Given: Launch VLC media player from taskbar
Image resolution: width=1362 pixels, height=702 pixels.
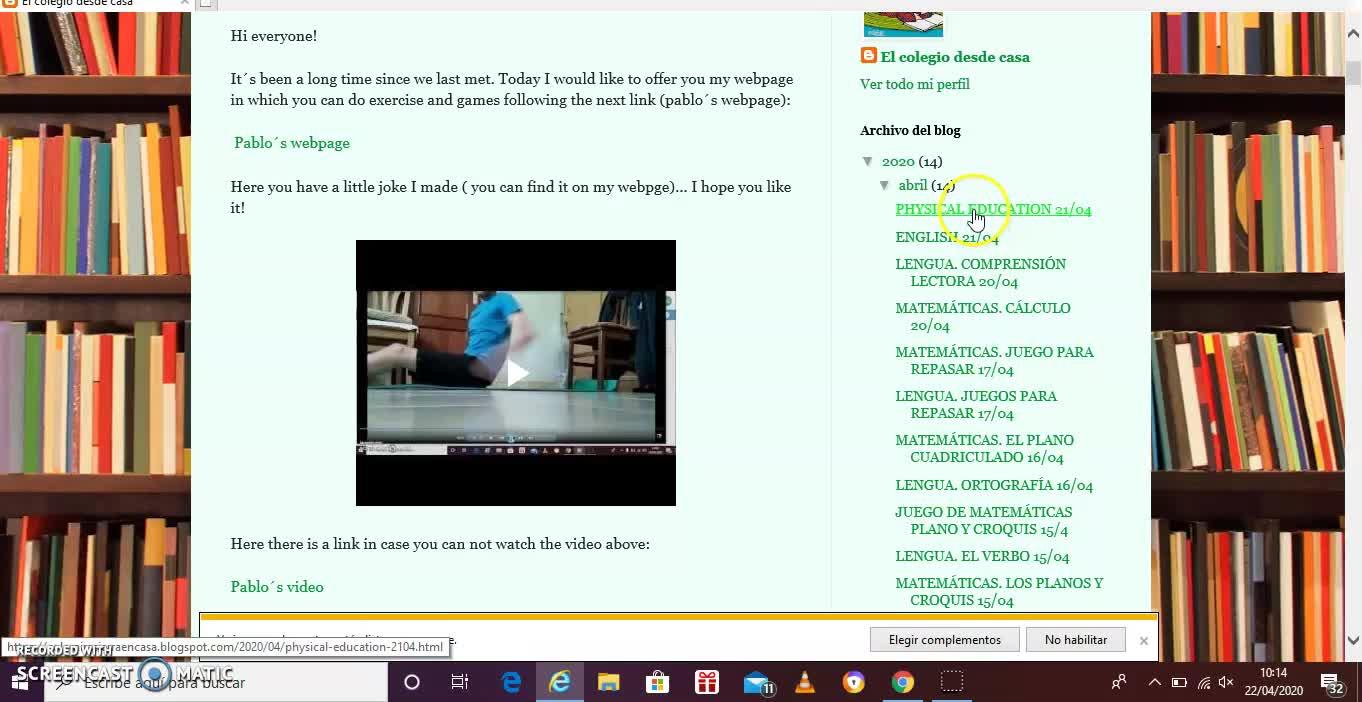Looking at the screenshot, I should coord(804,682).
